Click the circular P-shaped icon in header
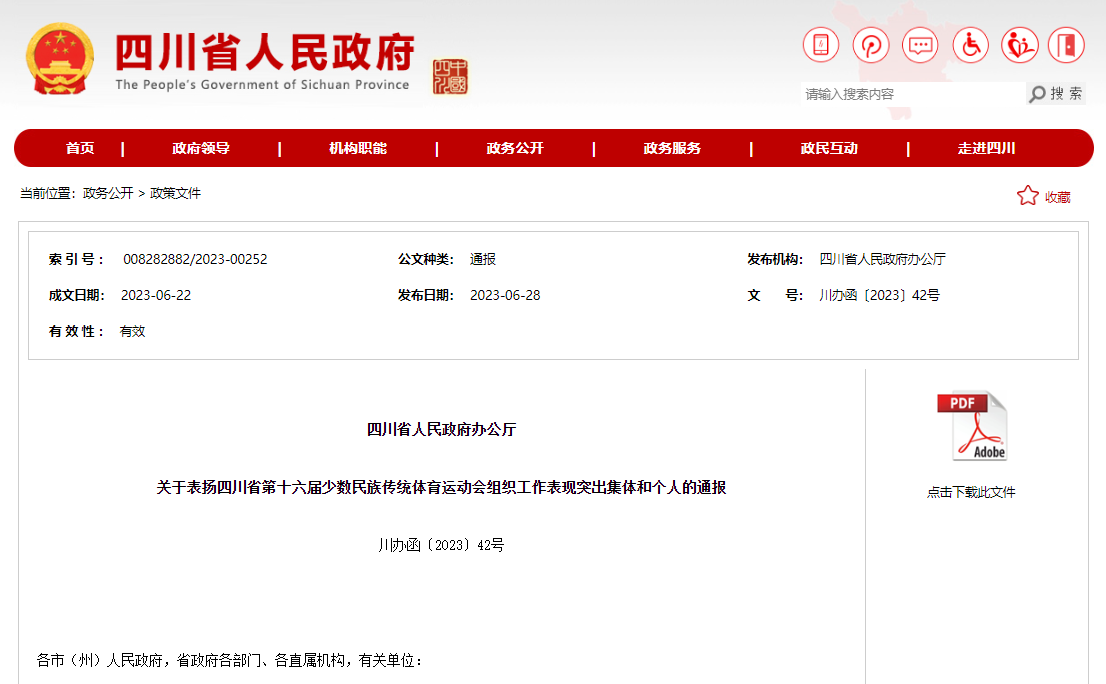 pyautogui.click(x=871, y=45)
